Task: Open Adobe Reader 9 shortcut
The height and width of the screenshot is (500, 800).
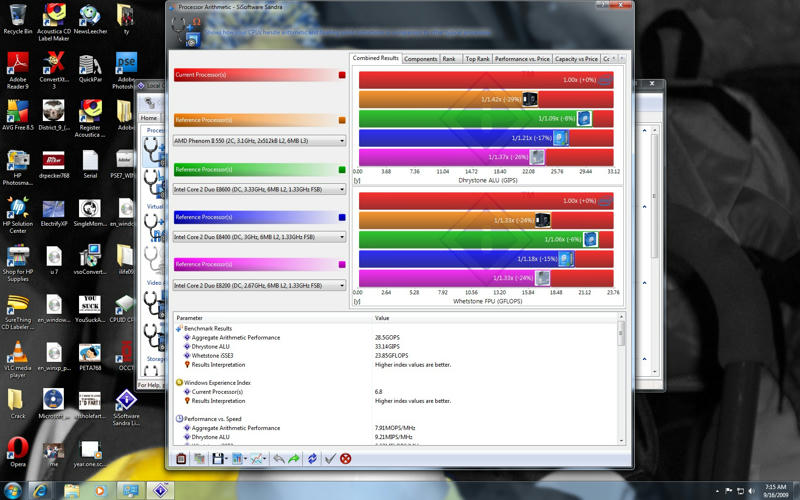Action: (18, 70)
